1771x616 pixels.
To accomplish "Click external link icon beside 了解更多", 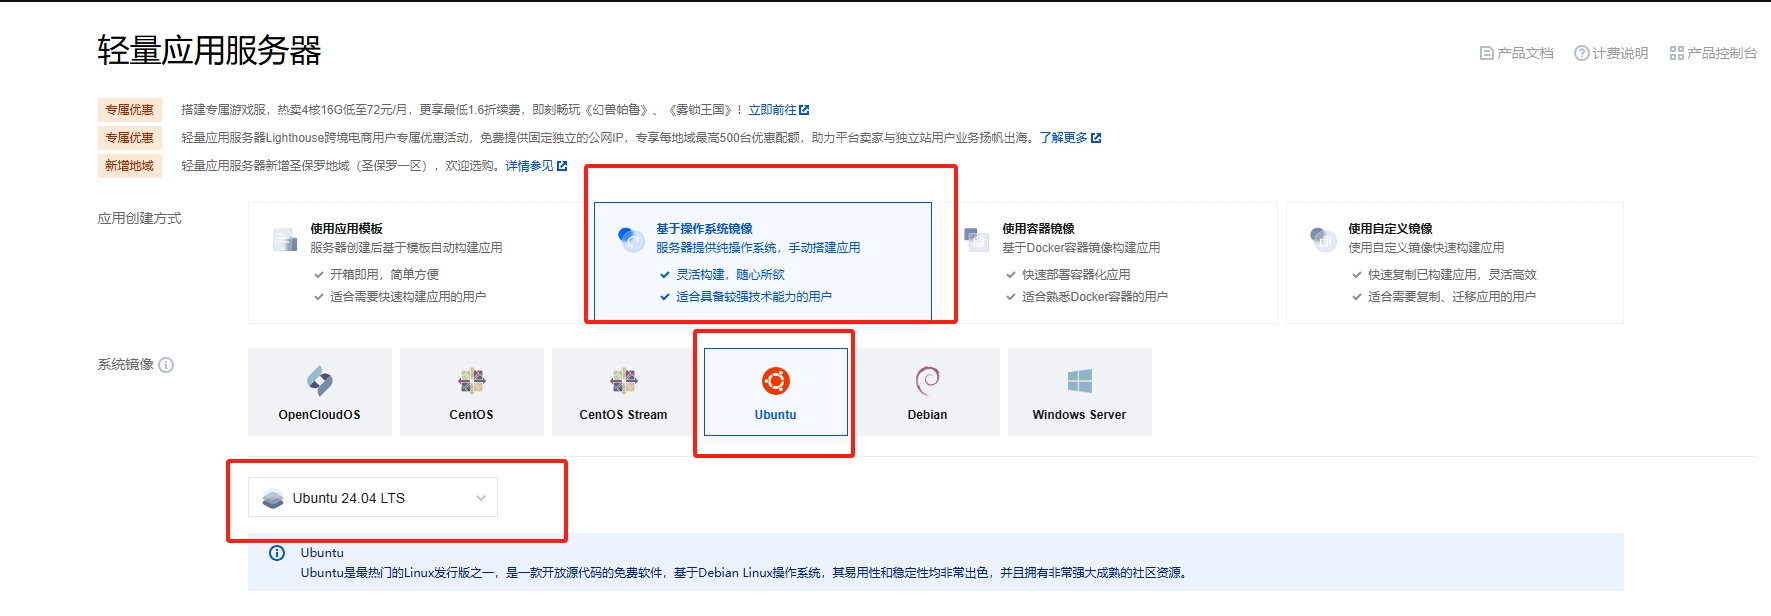I will coord(1096,138).
